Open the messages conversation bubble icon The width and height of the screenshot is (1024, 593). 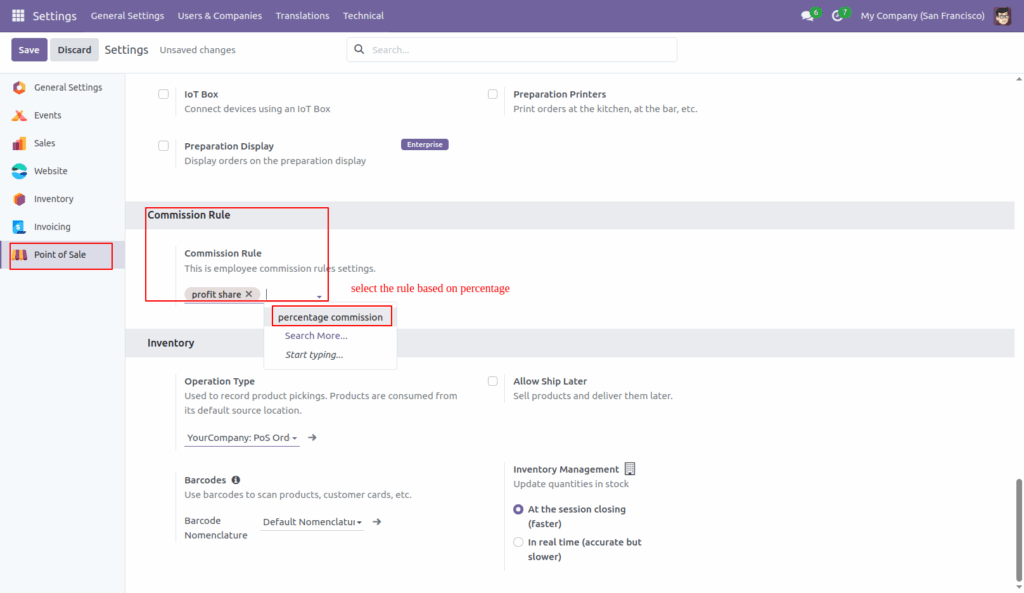pyautogui.click(x=807, y=16)
